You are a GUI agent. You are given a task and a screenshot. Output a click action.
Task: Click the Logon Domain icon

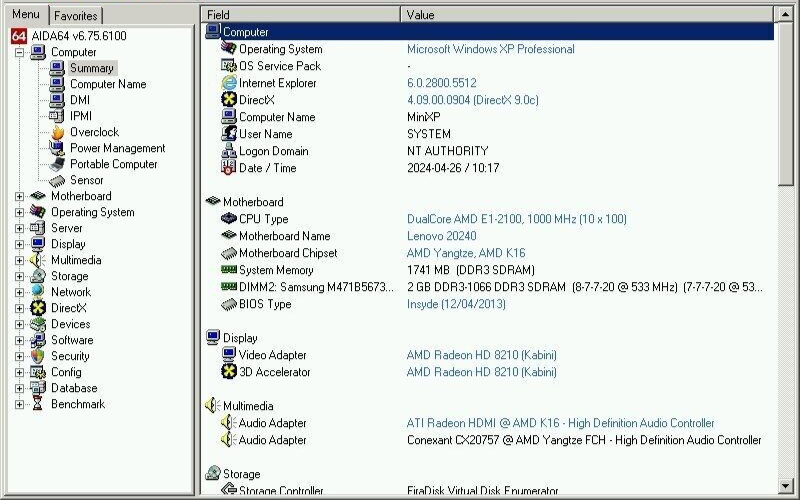click(229, 151)
